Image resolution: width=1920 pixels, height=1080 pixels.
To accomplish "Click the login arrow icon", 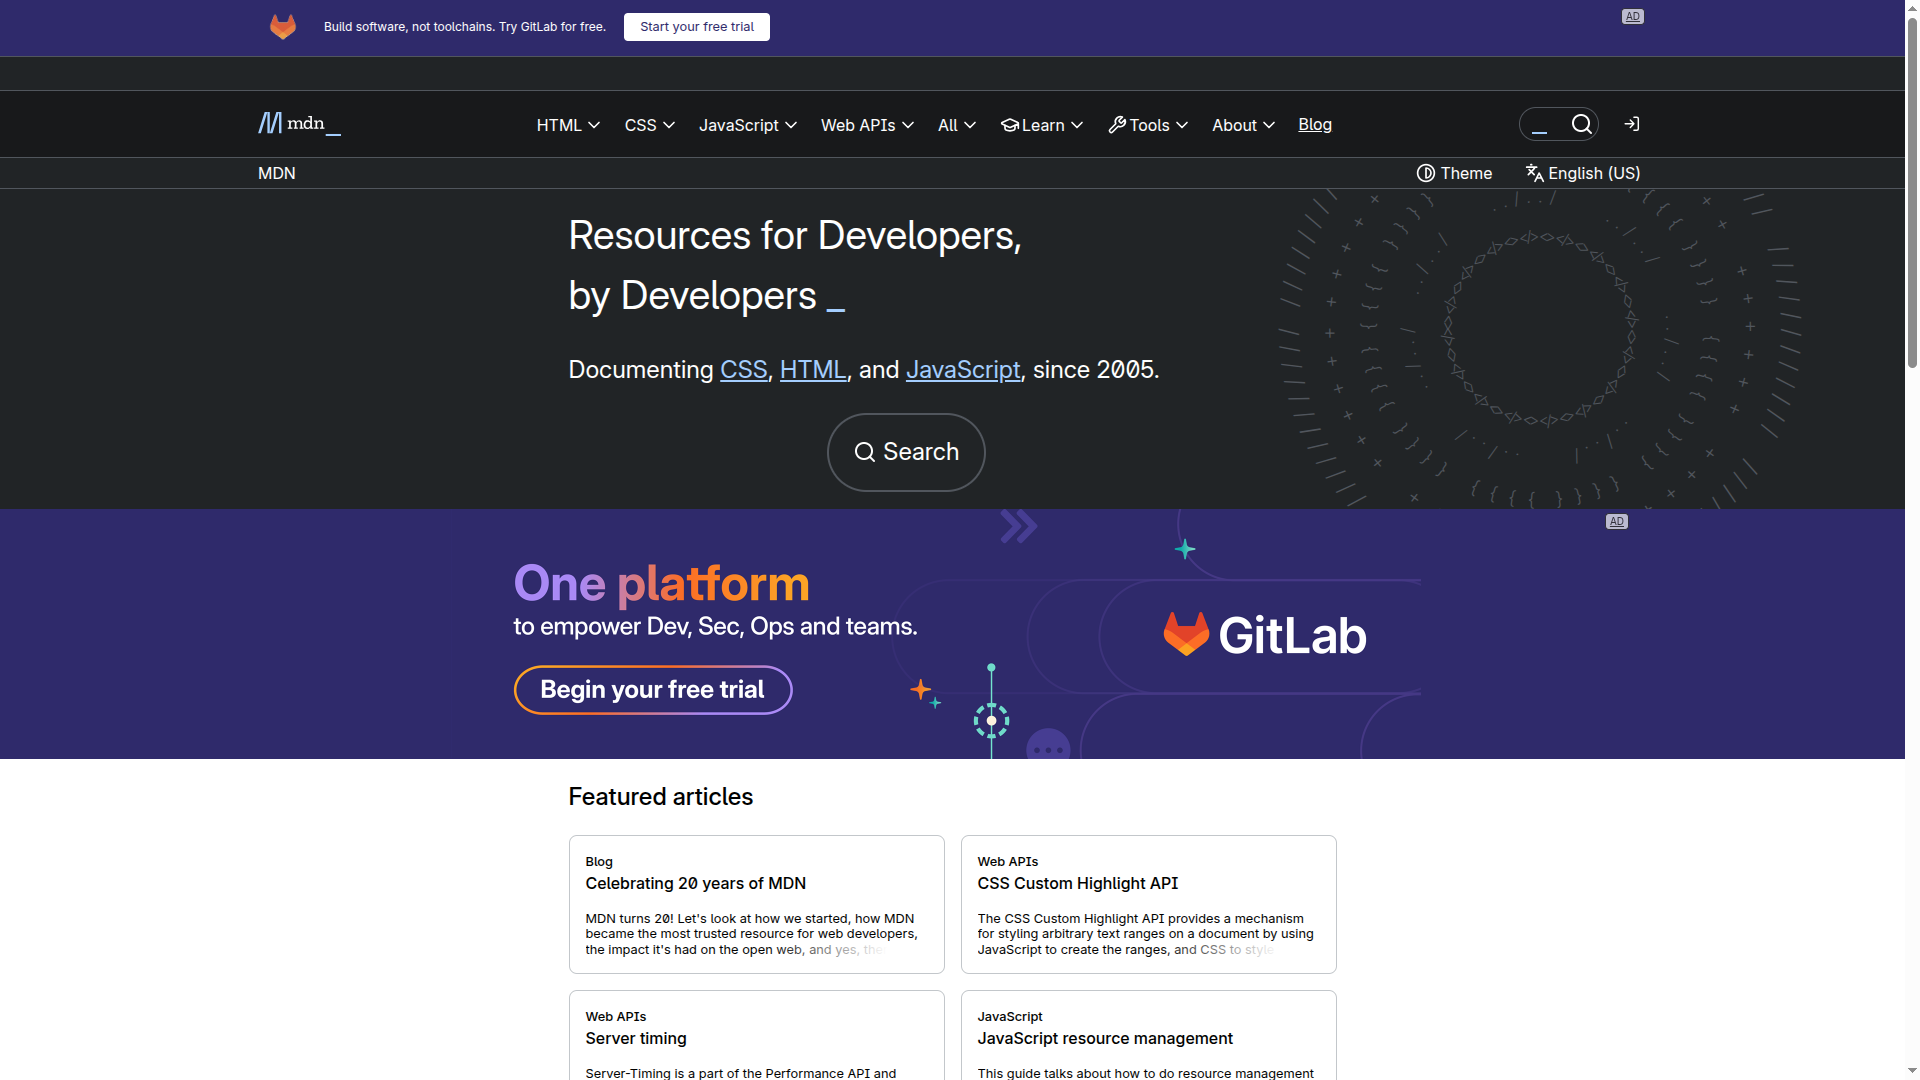I will tap(1632, 124).
